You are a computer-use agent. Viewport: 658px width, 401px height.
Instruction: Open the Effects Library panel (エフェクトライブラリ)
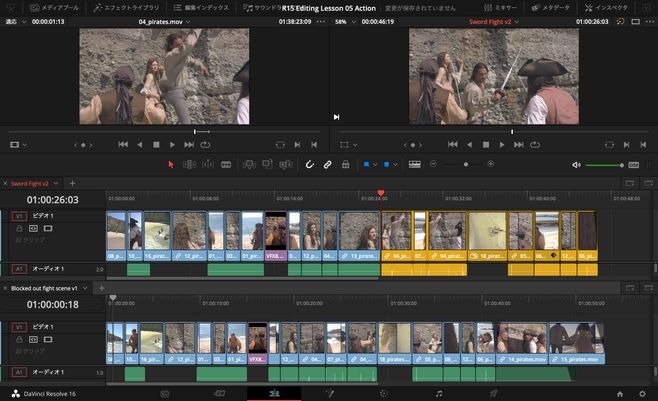pos(126,8)
